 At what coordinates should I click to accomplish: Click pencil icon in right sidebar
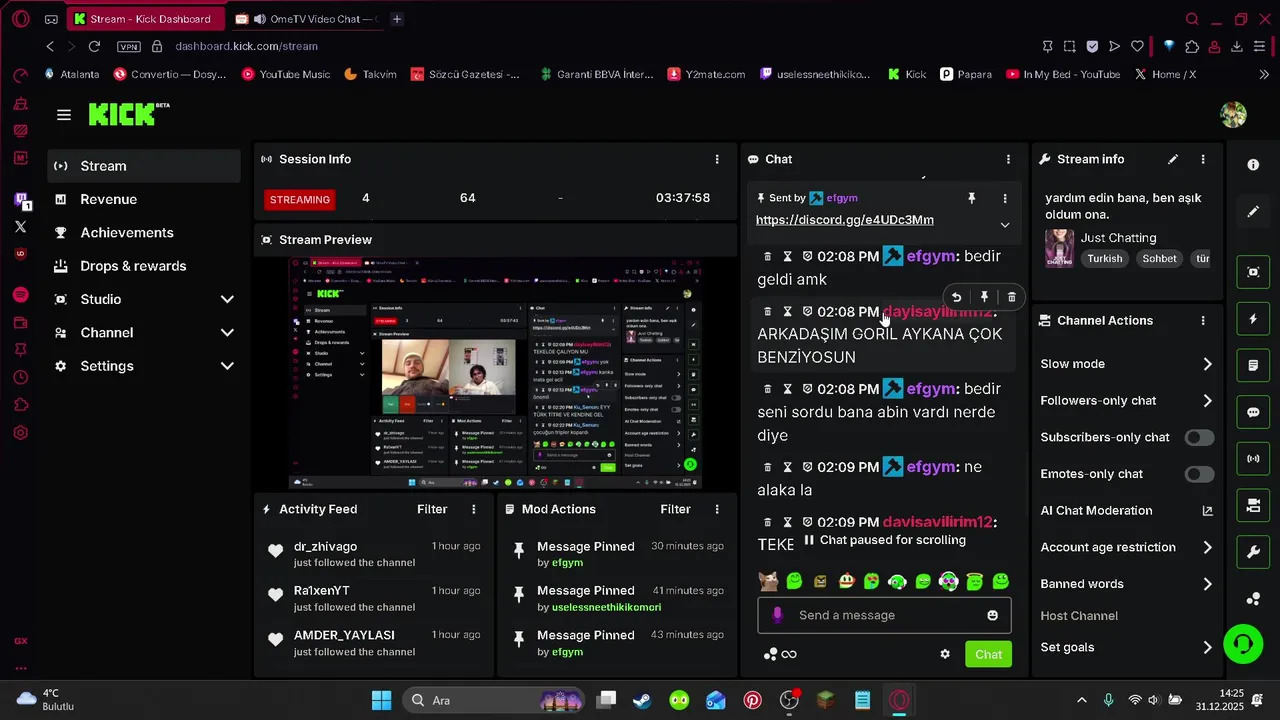click(1253, 212)
